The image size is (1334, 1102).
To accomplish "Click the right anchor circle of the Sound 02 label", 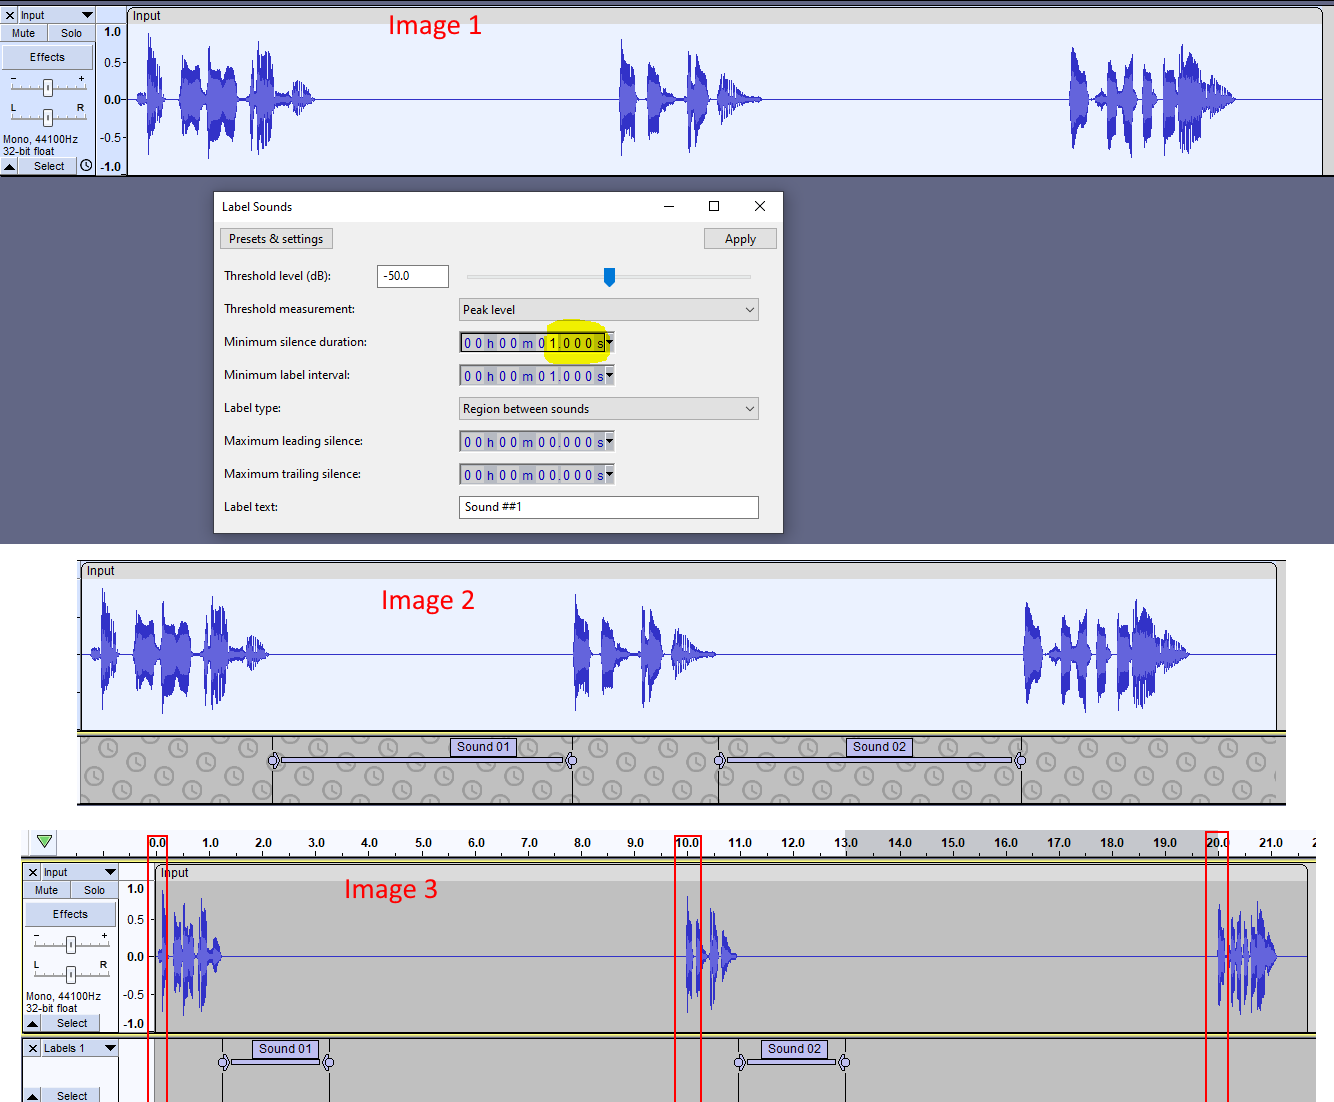I will 1021,760.
